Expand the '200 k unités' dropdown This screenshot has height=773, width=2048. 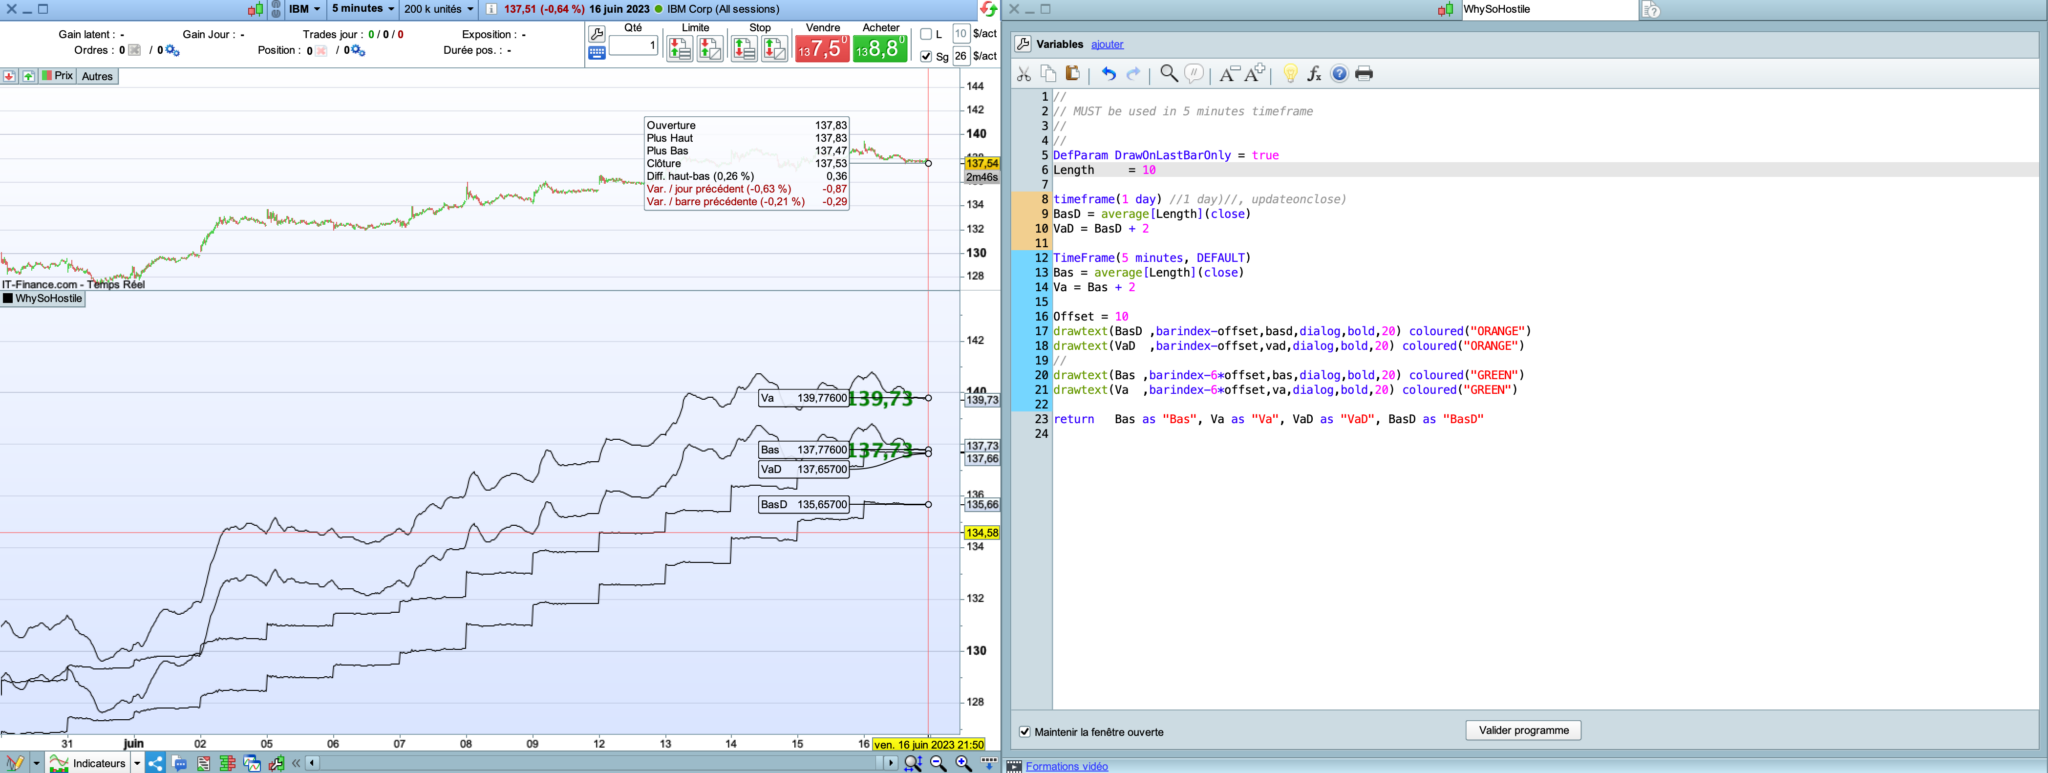438,9
